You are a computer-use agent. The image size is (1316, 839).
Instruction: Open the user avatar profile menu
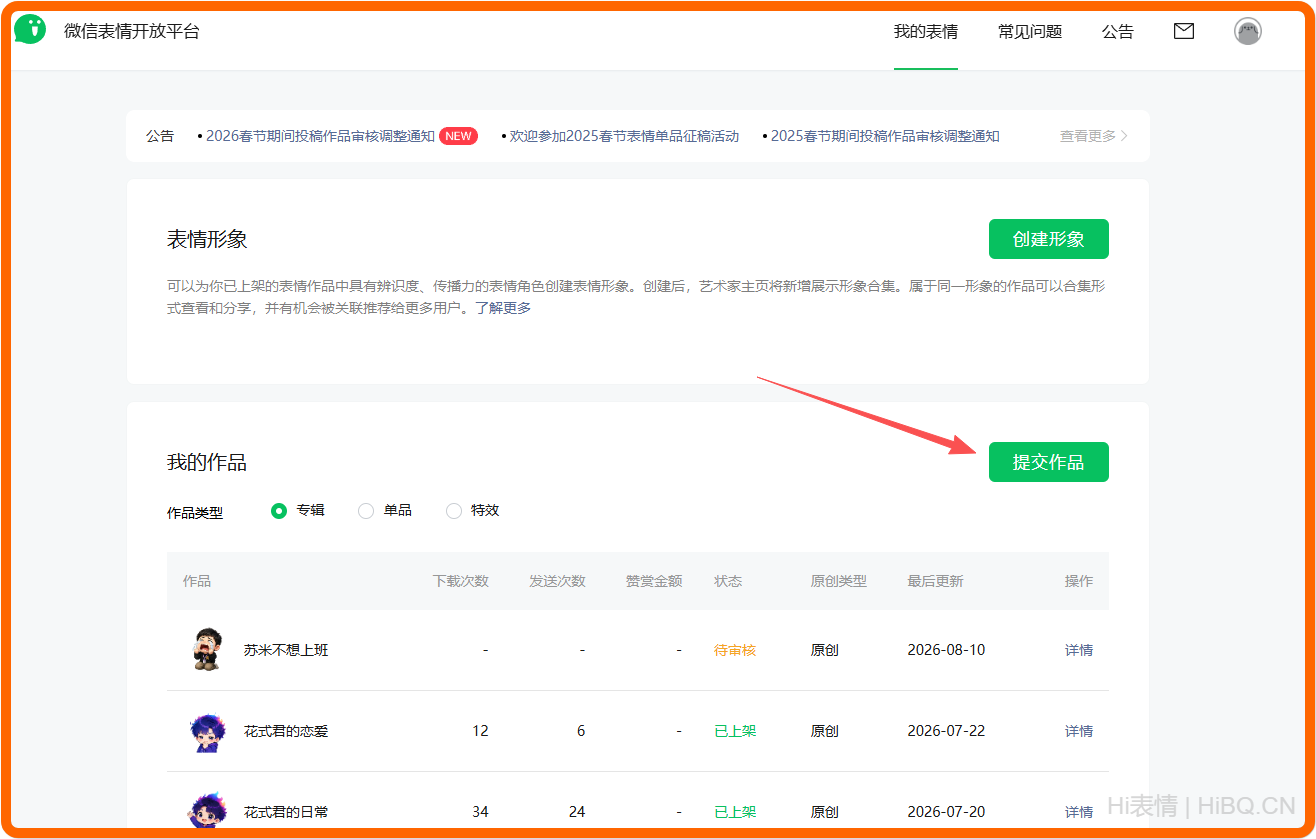point(1248,31)
